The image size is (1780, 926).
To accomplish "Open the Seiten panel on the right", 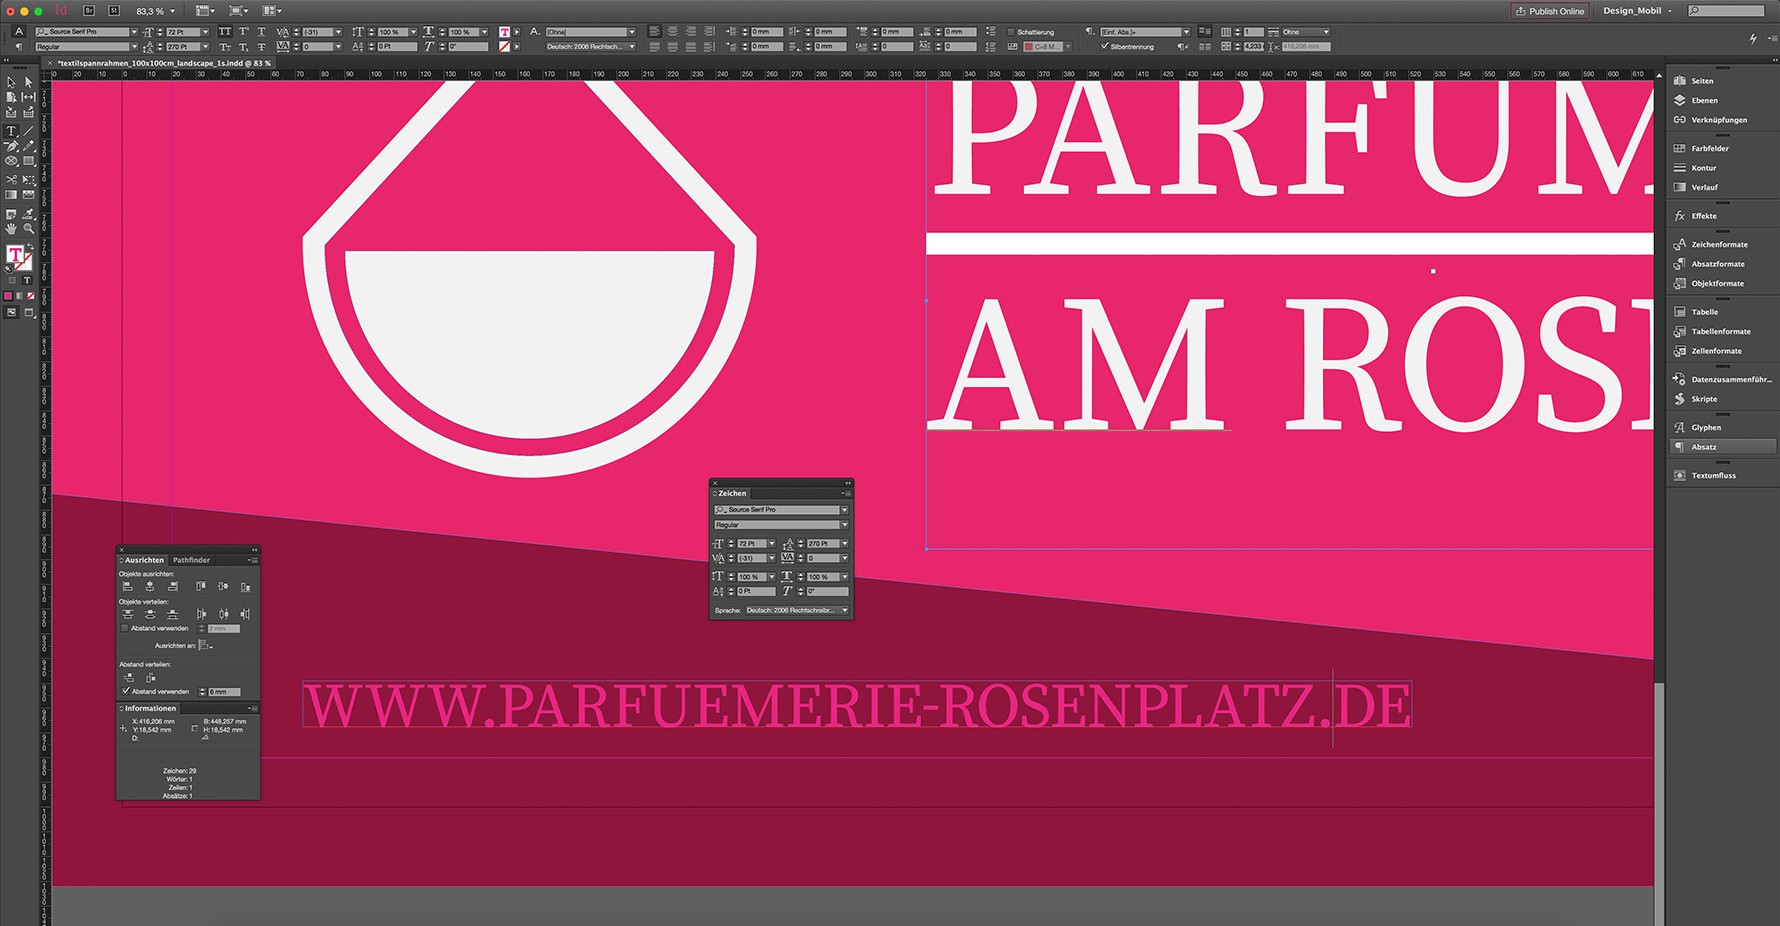I will (x=1700, y=80).
